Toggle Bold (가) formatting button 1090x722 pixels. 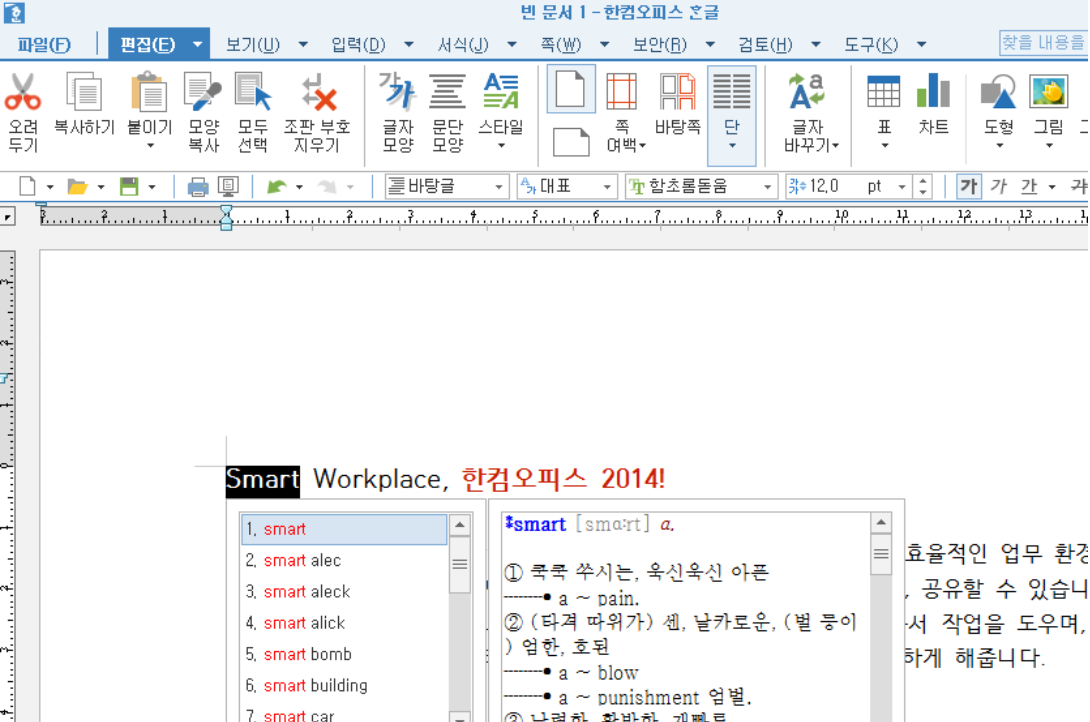coord(968,186)
